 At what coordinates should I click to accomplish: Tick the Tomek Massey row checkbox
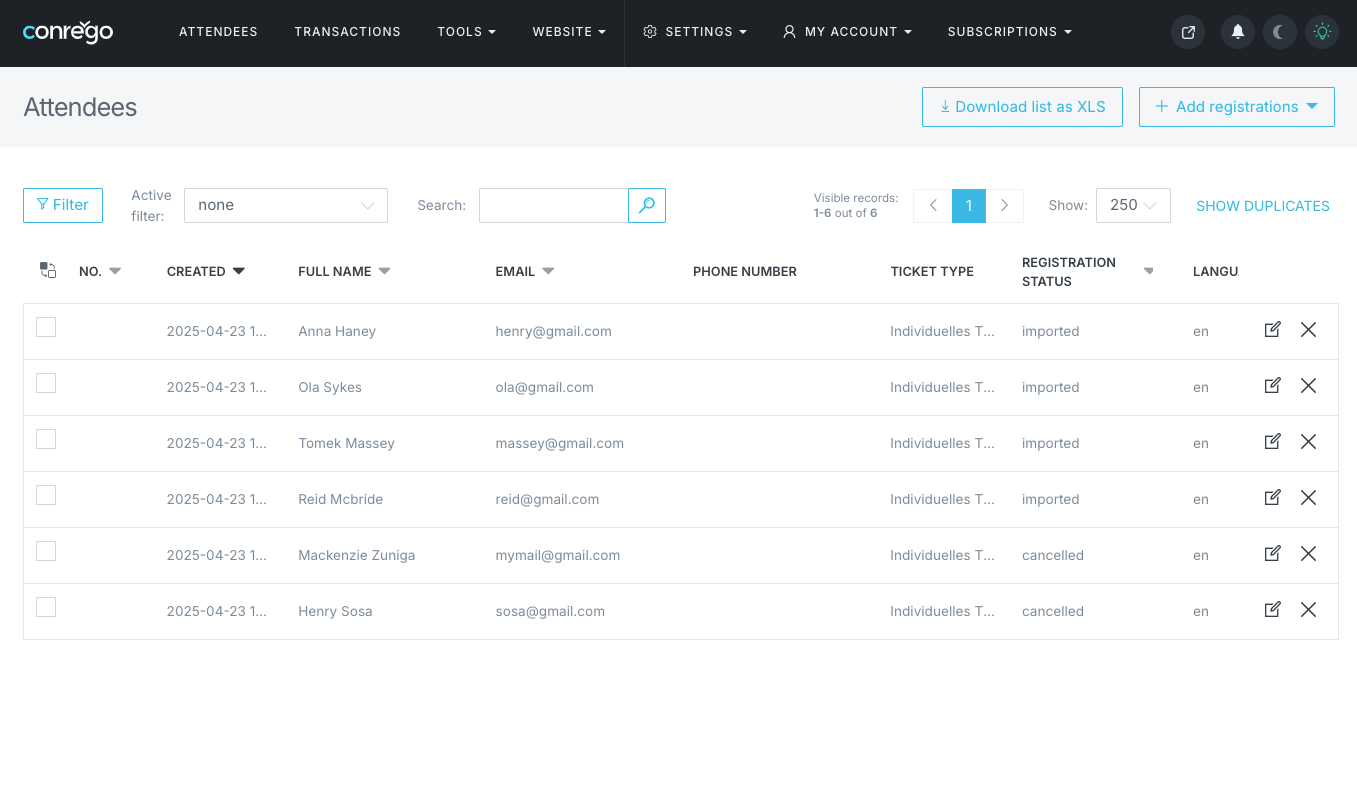[46, 439]
